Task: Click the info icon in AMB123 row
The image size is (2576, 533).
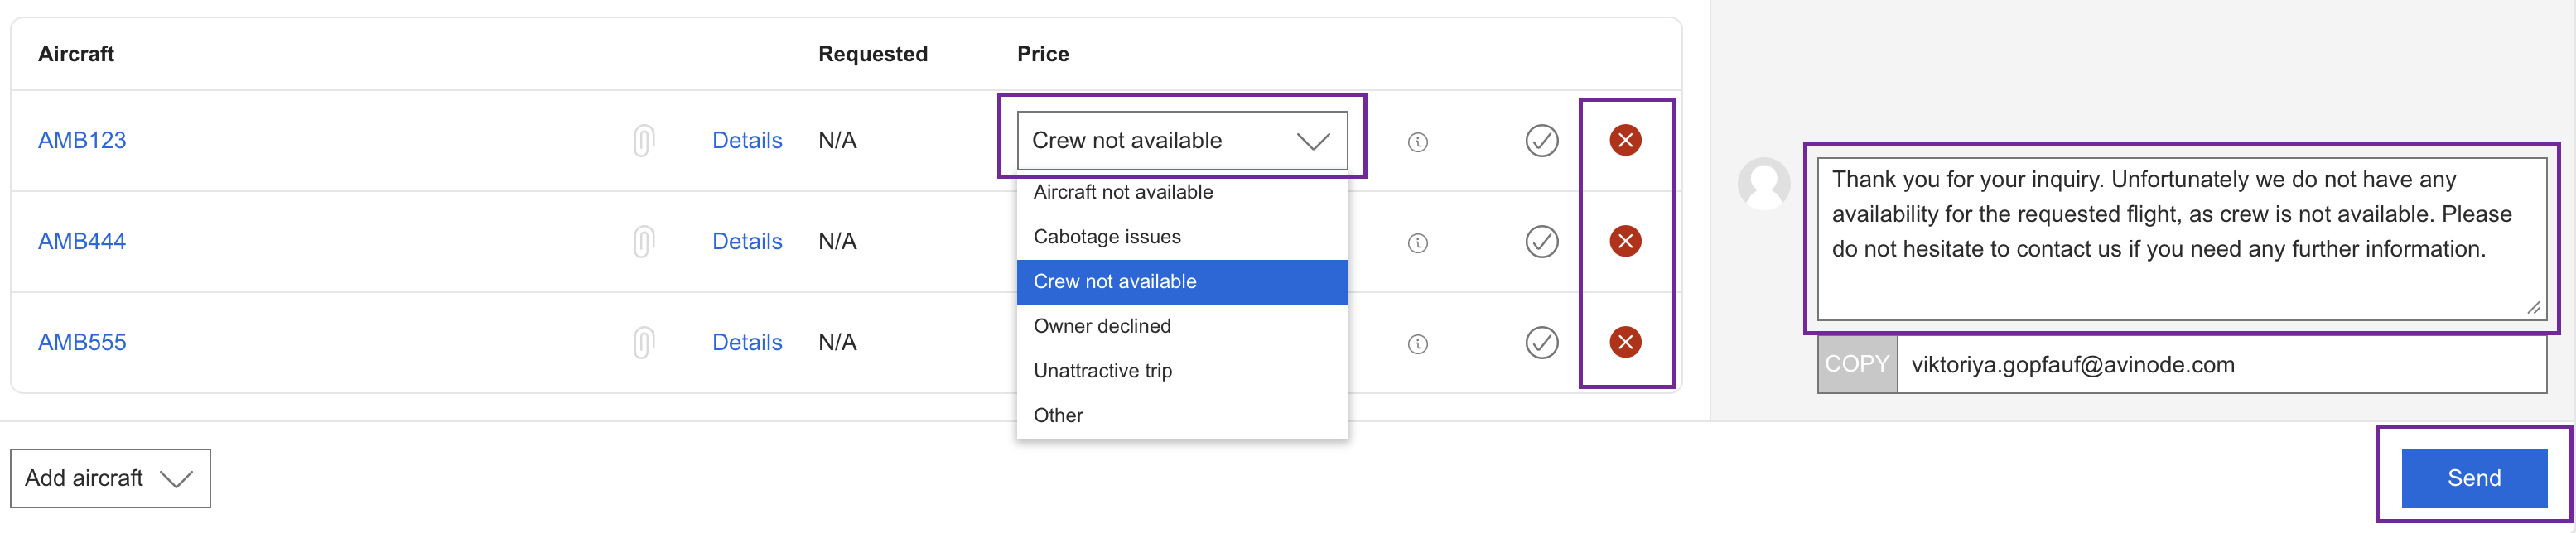Action: 1417,142
